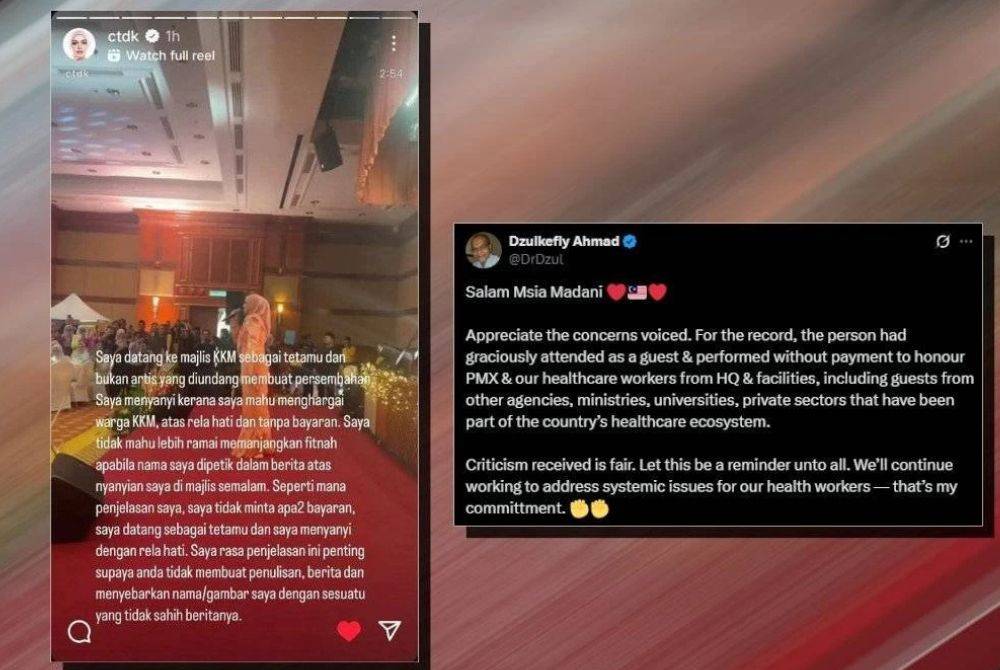Click the 2:54 reel duration label
1000x670 pixels.
(x=391, y=74)
